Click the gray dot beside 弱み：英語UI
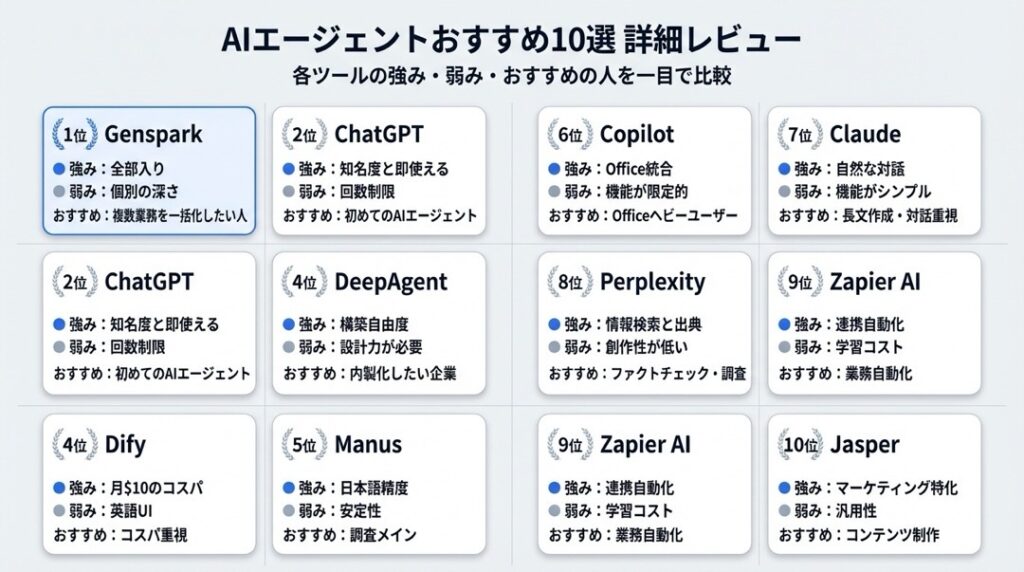 click(x=59, y=511)
